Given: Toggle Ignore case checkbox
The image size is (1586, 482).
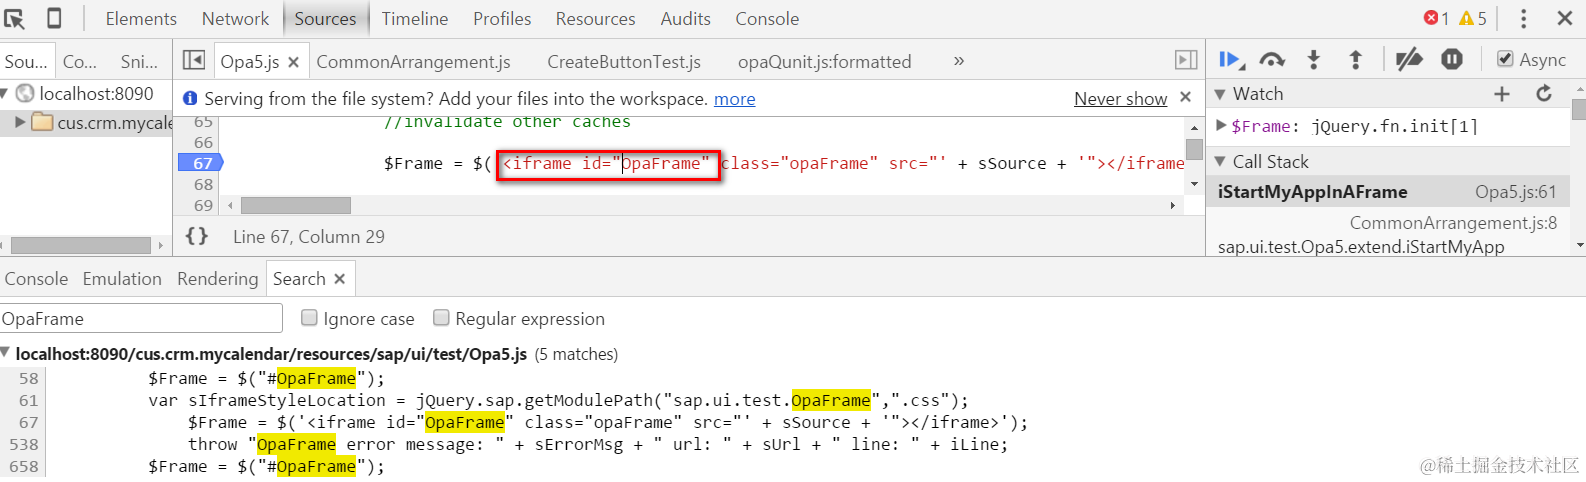Looking at the screenshot, I should (310, 318).
